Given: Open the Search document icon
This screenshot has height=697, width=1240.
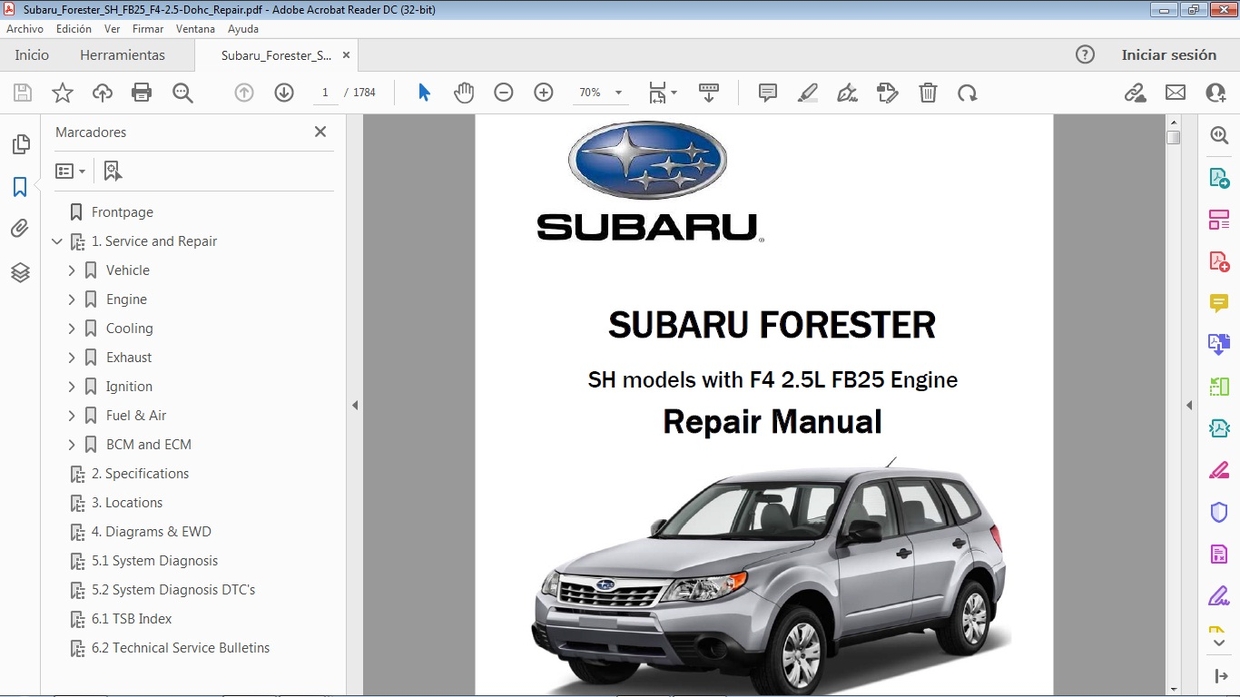Looking at the screenshot, I should [x=182, y=92].
